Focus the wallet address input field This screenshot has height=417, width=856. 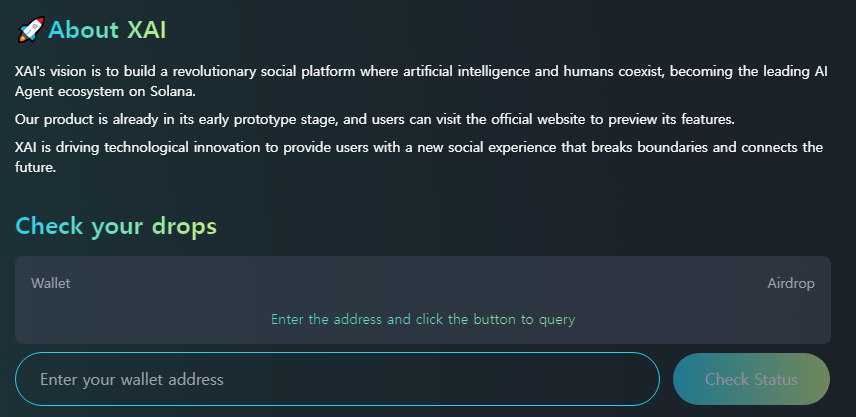(337, 379)
